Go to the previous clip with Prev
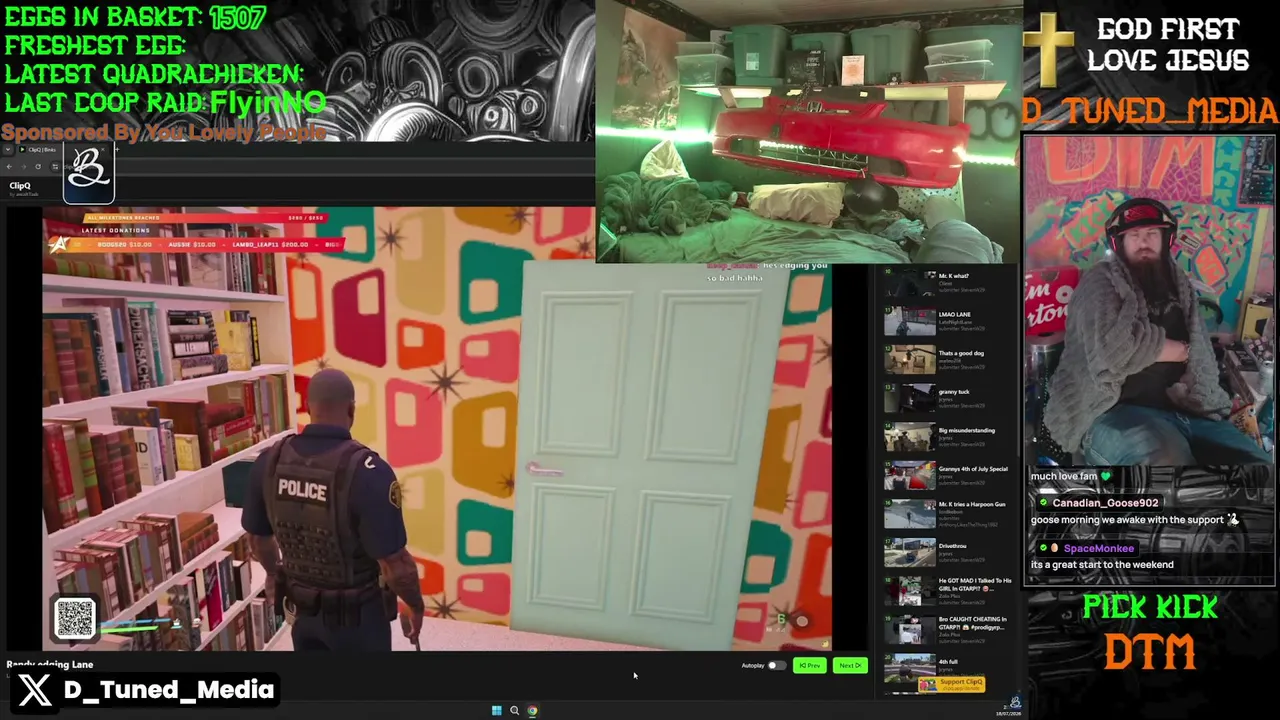The height and width of the screenshot is (720, 1280). [809, 665]
